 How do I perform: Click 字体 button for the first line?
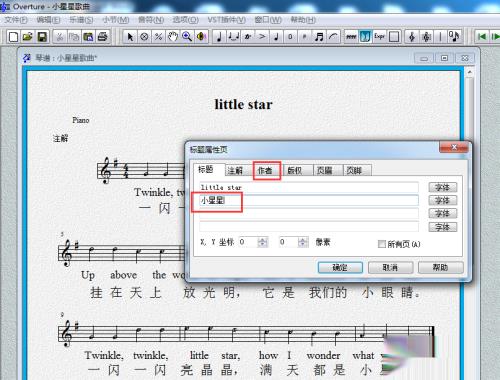pos(443,187)
